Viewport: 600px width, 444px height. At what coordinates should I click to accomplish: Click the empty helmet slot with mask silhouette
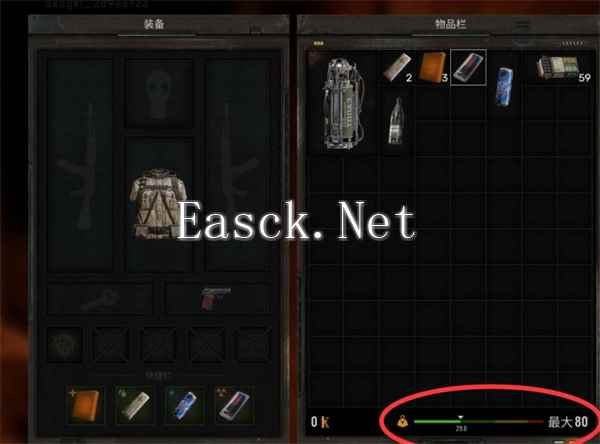pos(159,94)
